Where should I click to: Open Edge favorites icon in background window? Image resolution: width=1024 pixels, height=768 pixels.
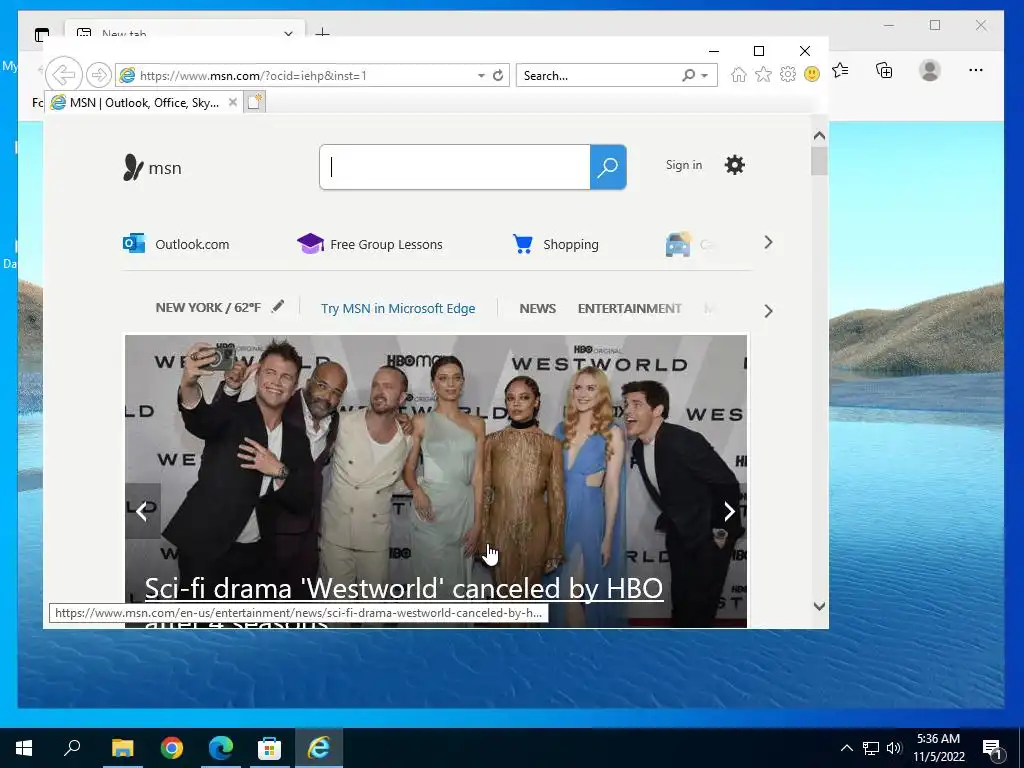(841, 70)
